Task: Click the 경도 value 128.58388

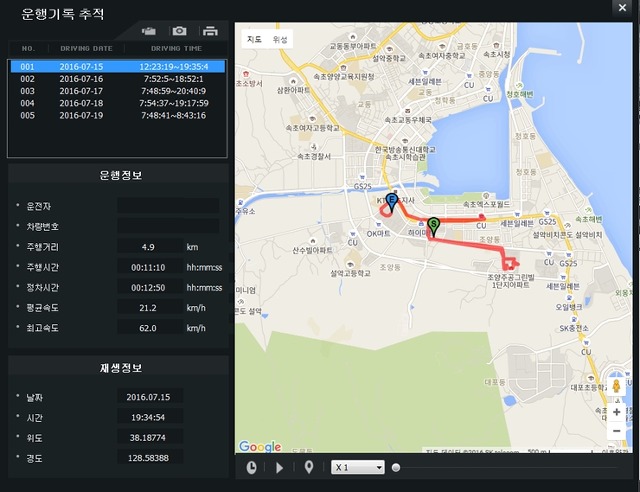Action: [x=150, y=458]
